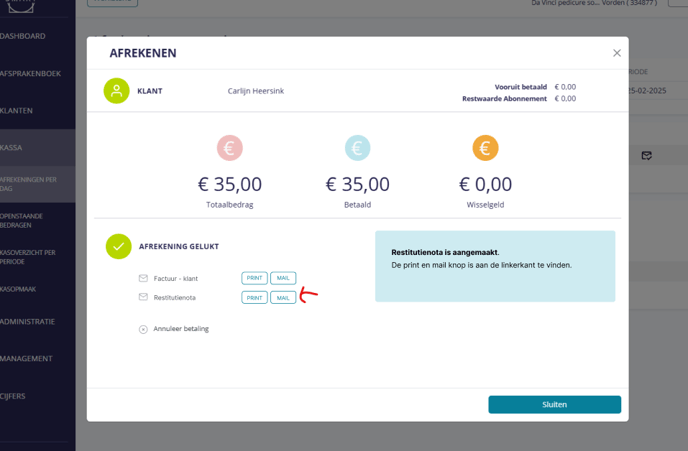Select Kasopmaak in the sidebar
The width and height of the screenshot is (688, 451).
point(18,289)
